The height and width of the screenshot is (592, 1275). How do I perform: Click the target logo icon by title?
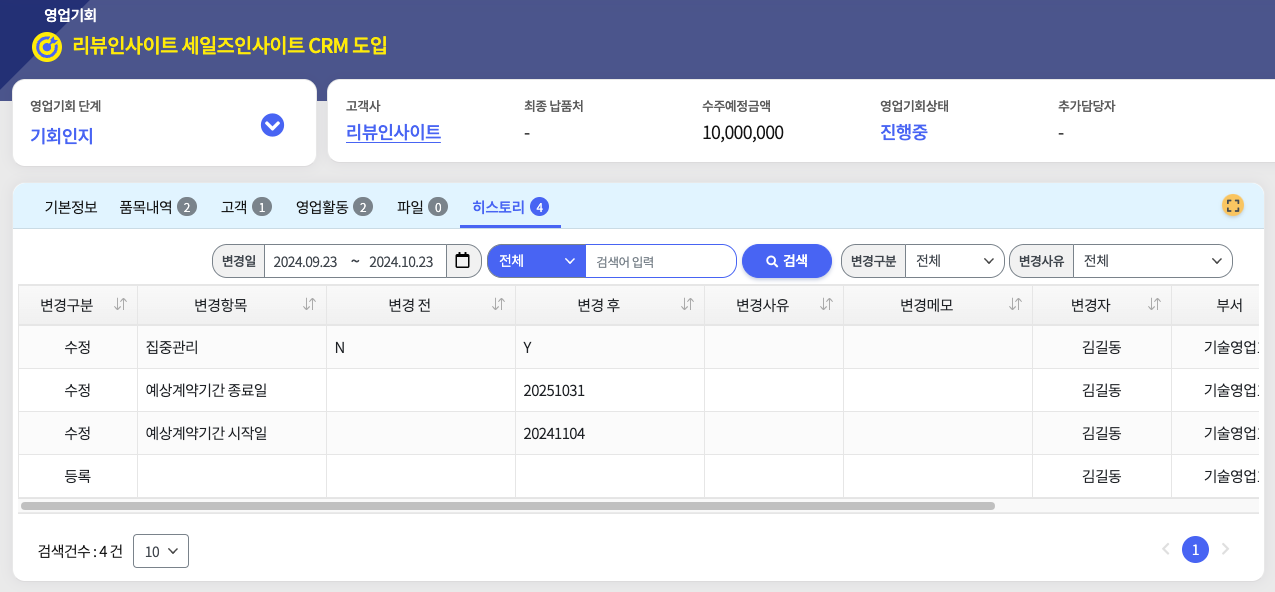pos(47,46)
